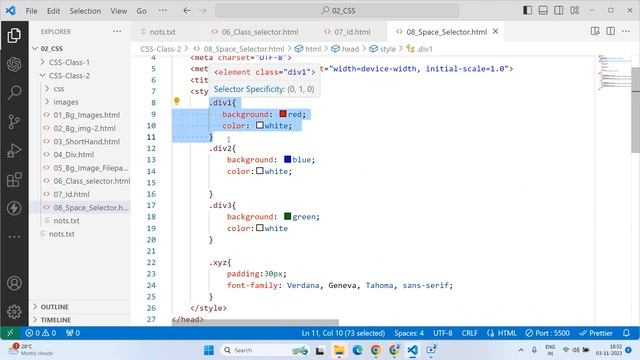Viewport: 640px width, 360px height.
Task: Change indentation via Spaces: 4
Action: coord(409,333)
